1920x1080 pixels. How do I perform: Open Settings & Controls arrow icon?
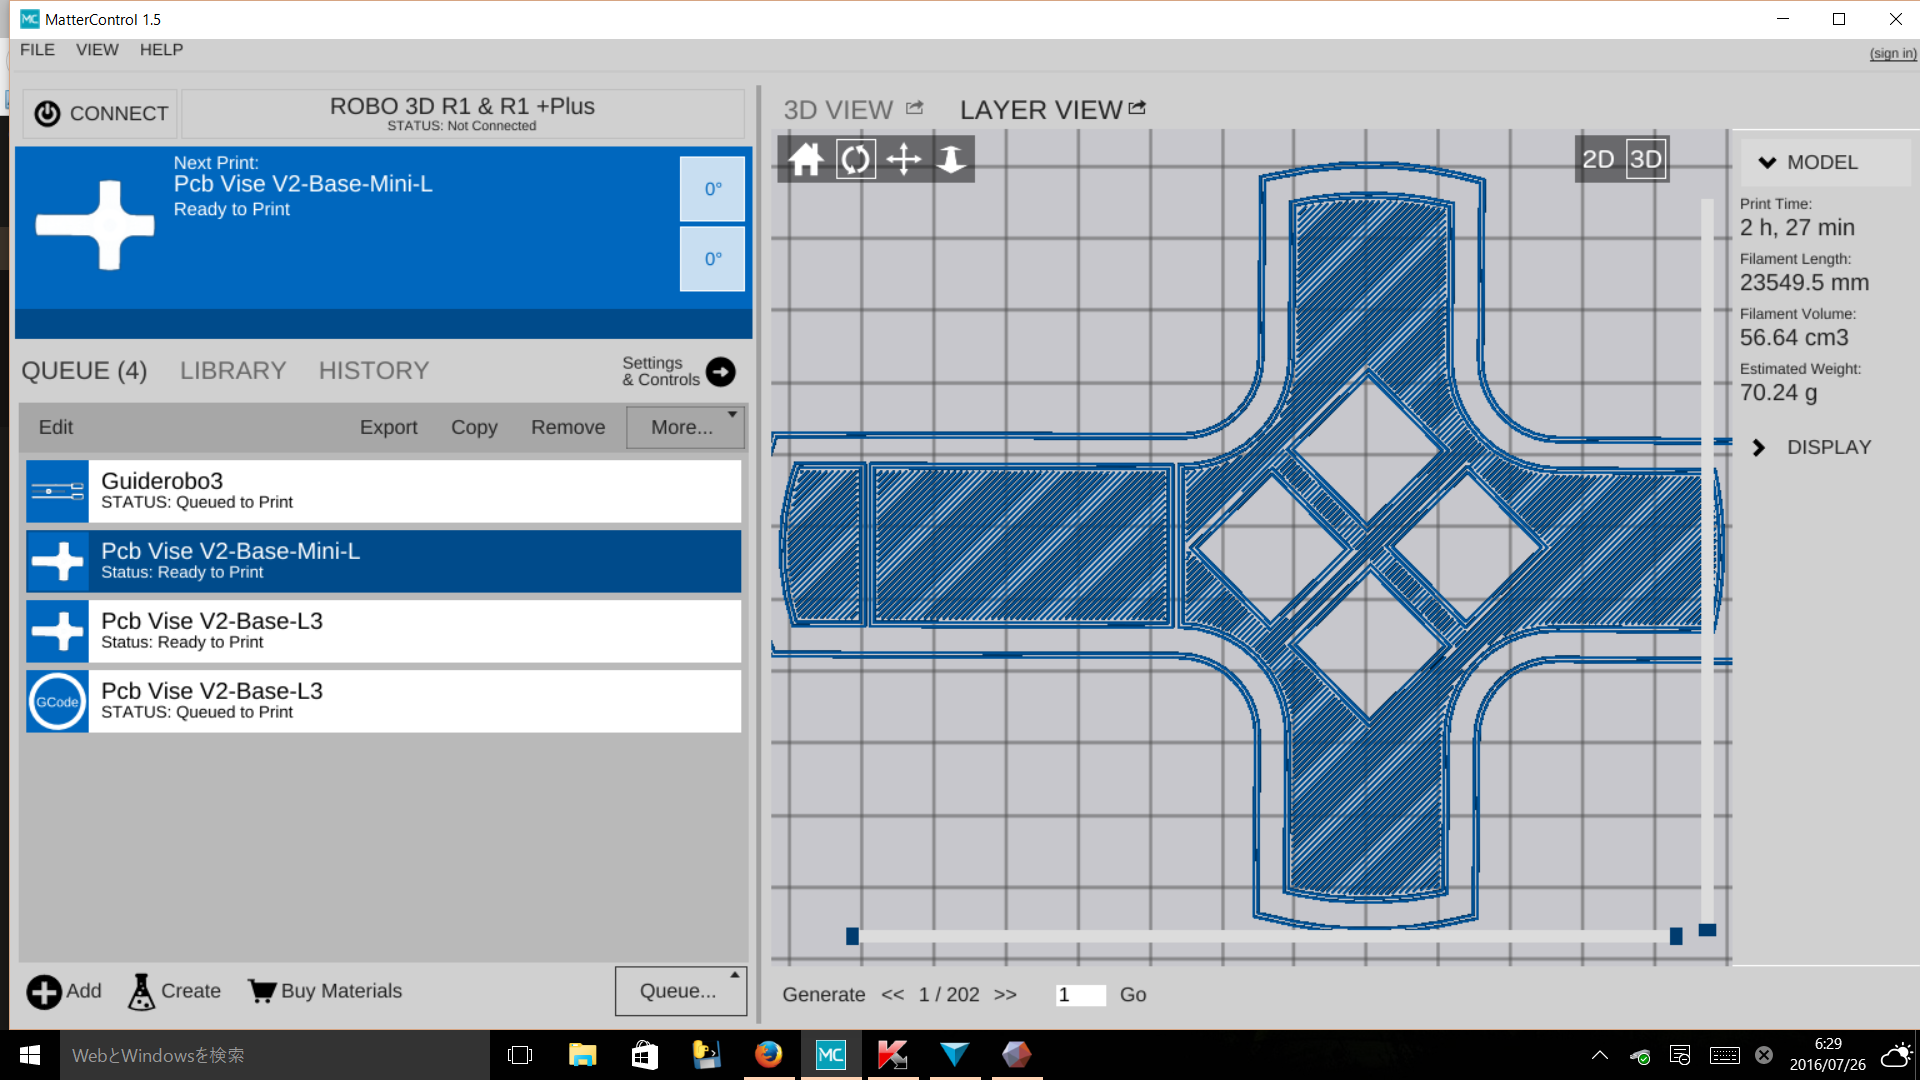[x=720, y=372]
